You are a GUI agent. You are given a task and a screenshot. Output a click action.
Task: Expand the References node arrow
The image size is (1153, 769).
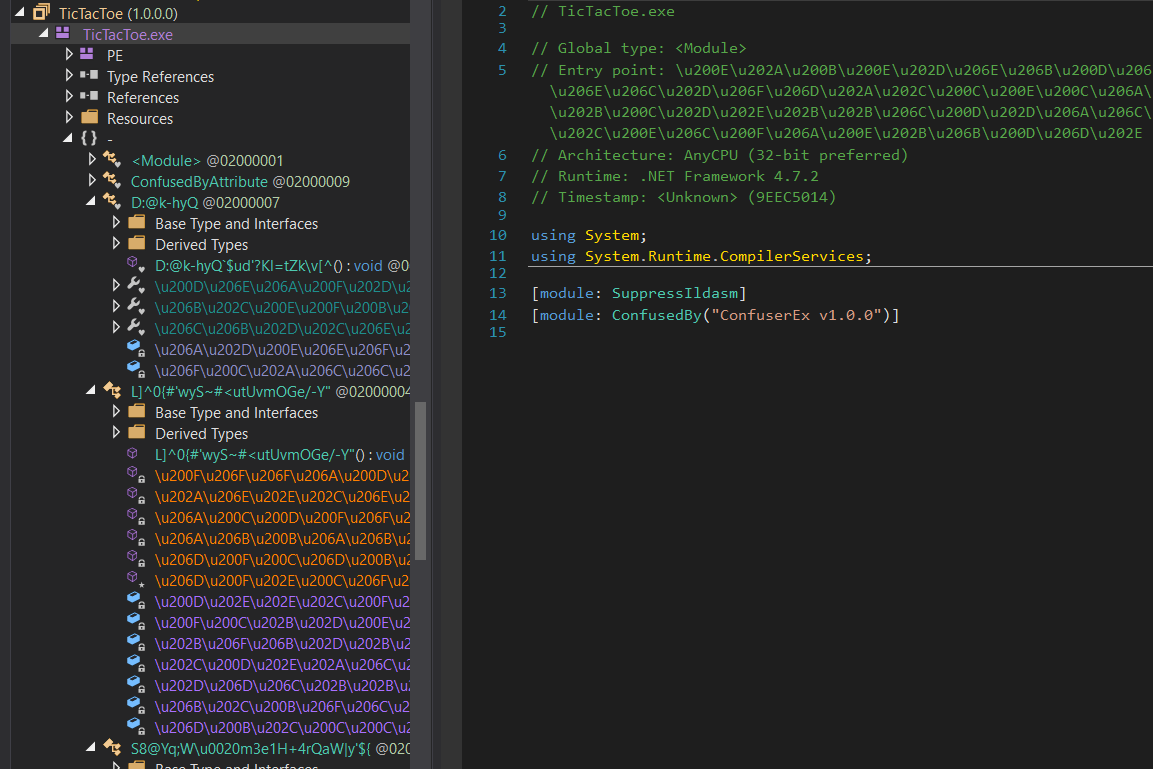(69, 97)
